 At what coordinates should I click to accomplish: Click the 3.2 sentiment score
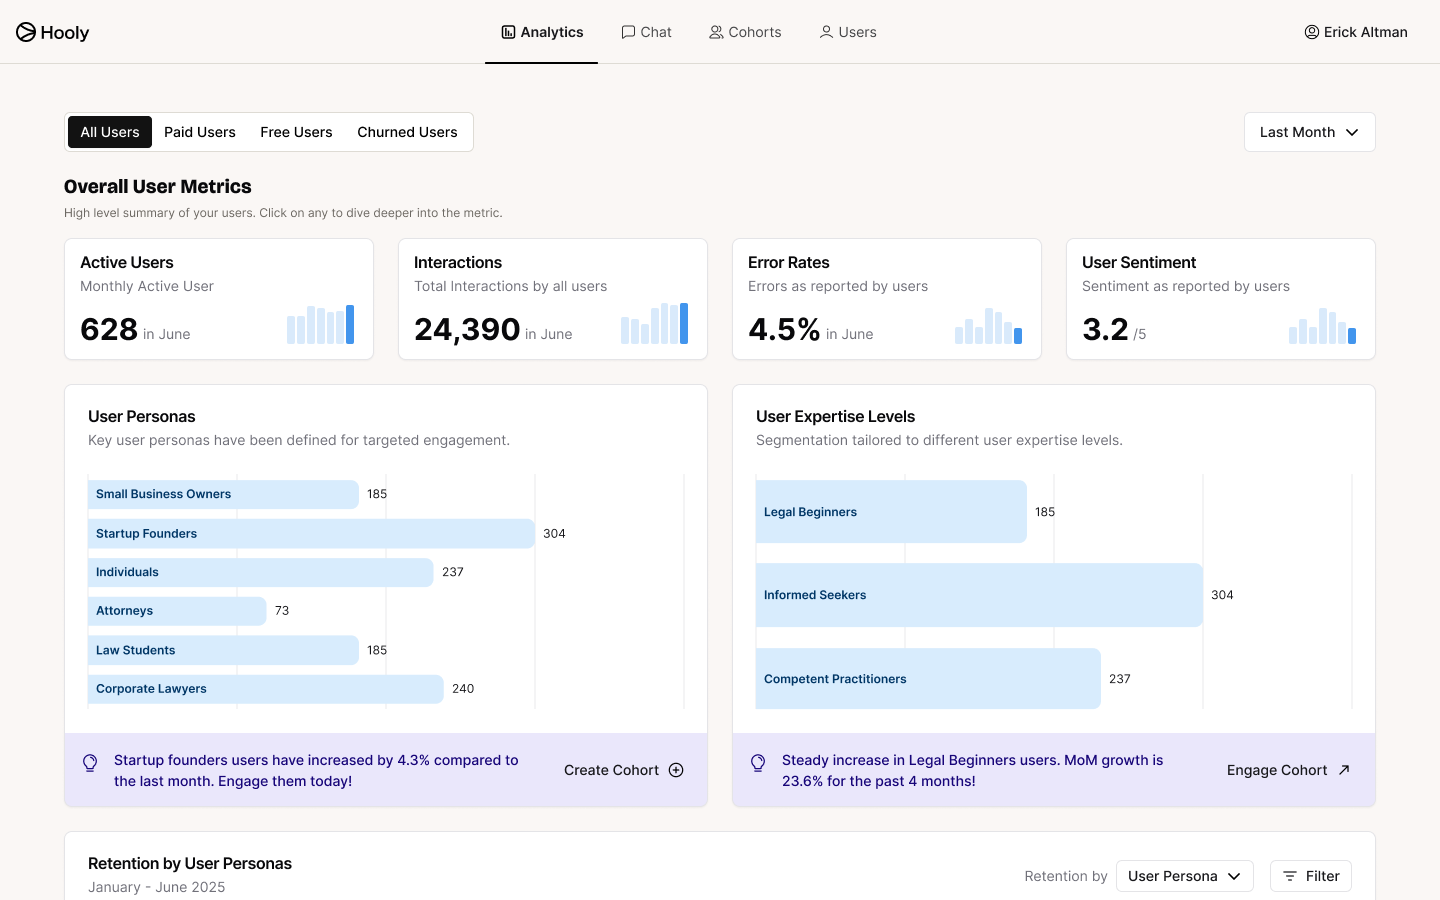pyautogui.click(x=1105, y=329)
